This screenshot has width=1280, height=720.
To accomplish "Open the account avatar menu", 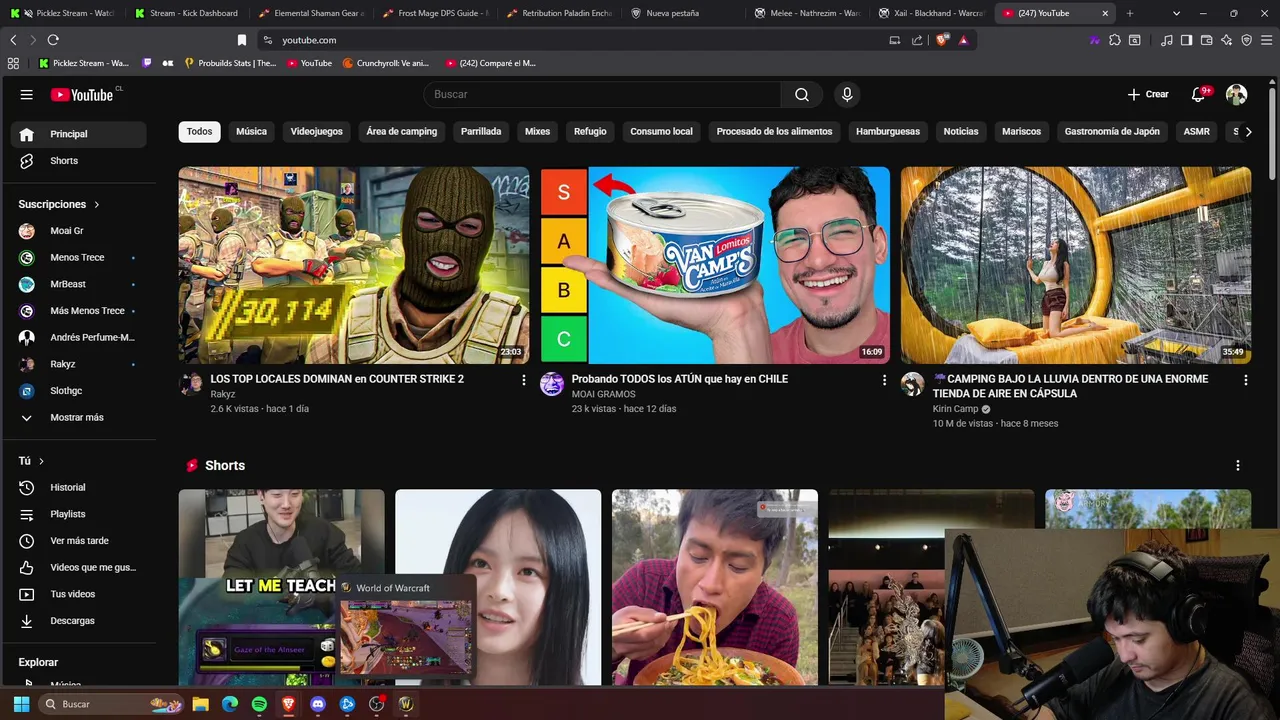I will (x=1237, y=94).
